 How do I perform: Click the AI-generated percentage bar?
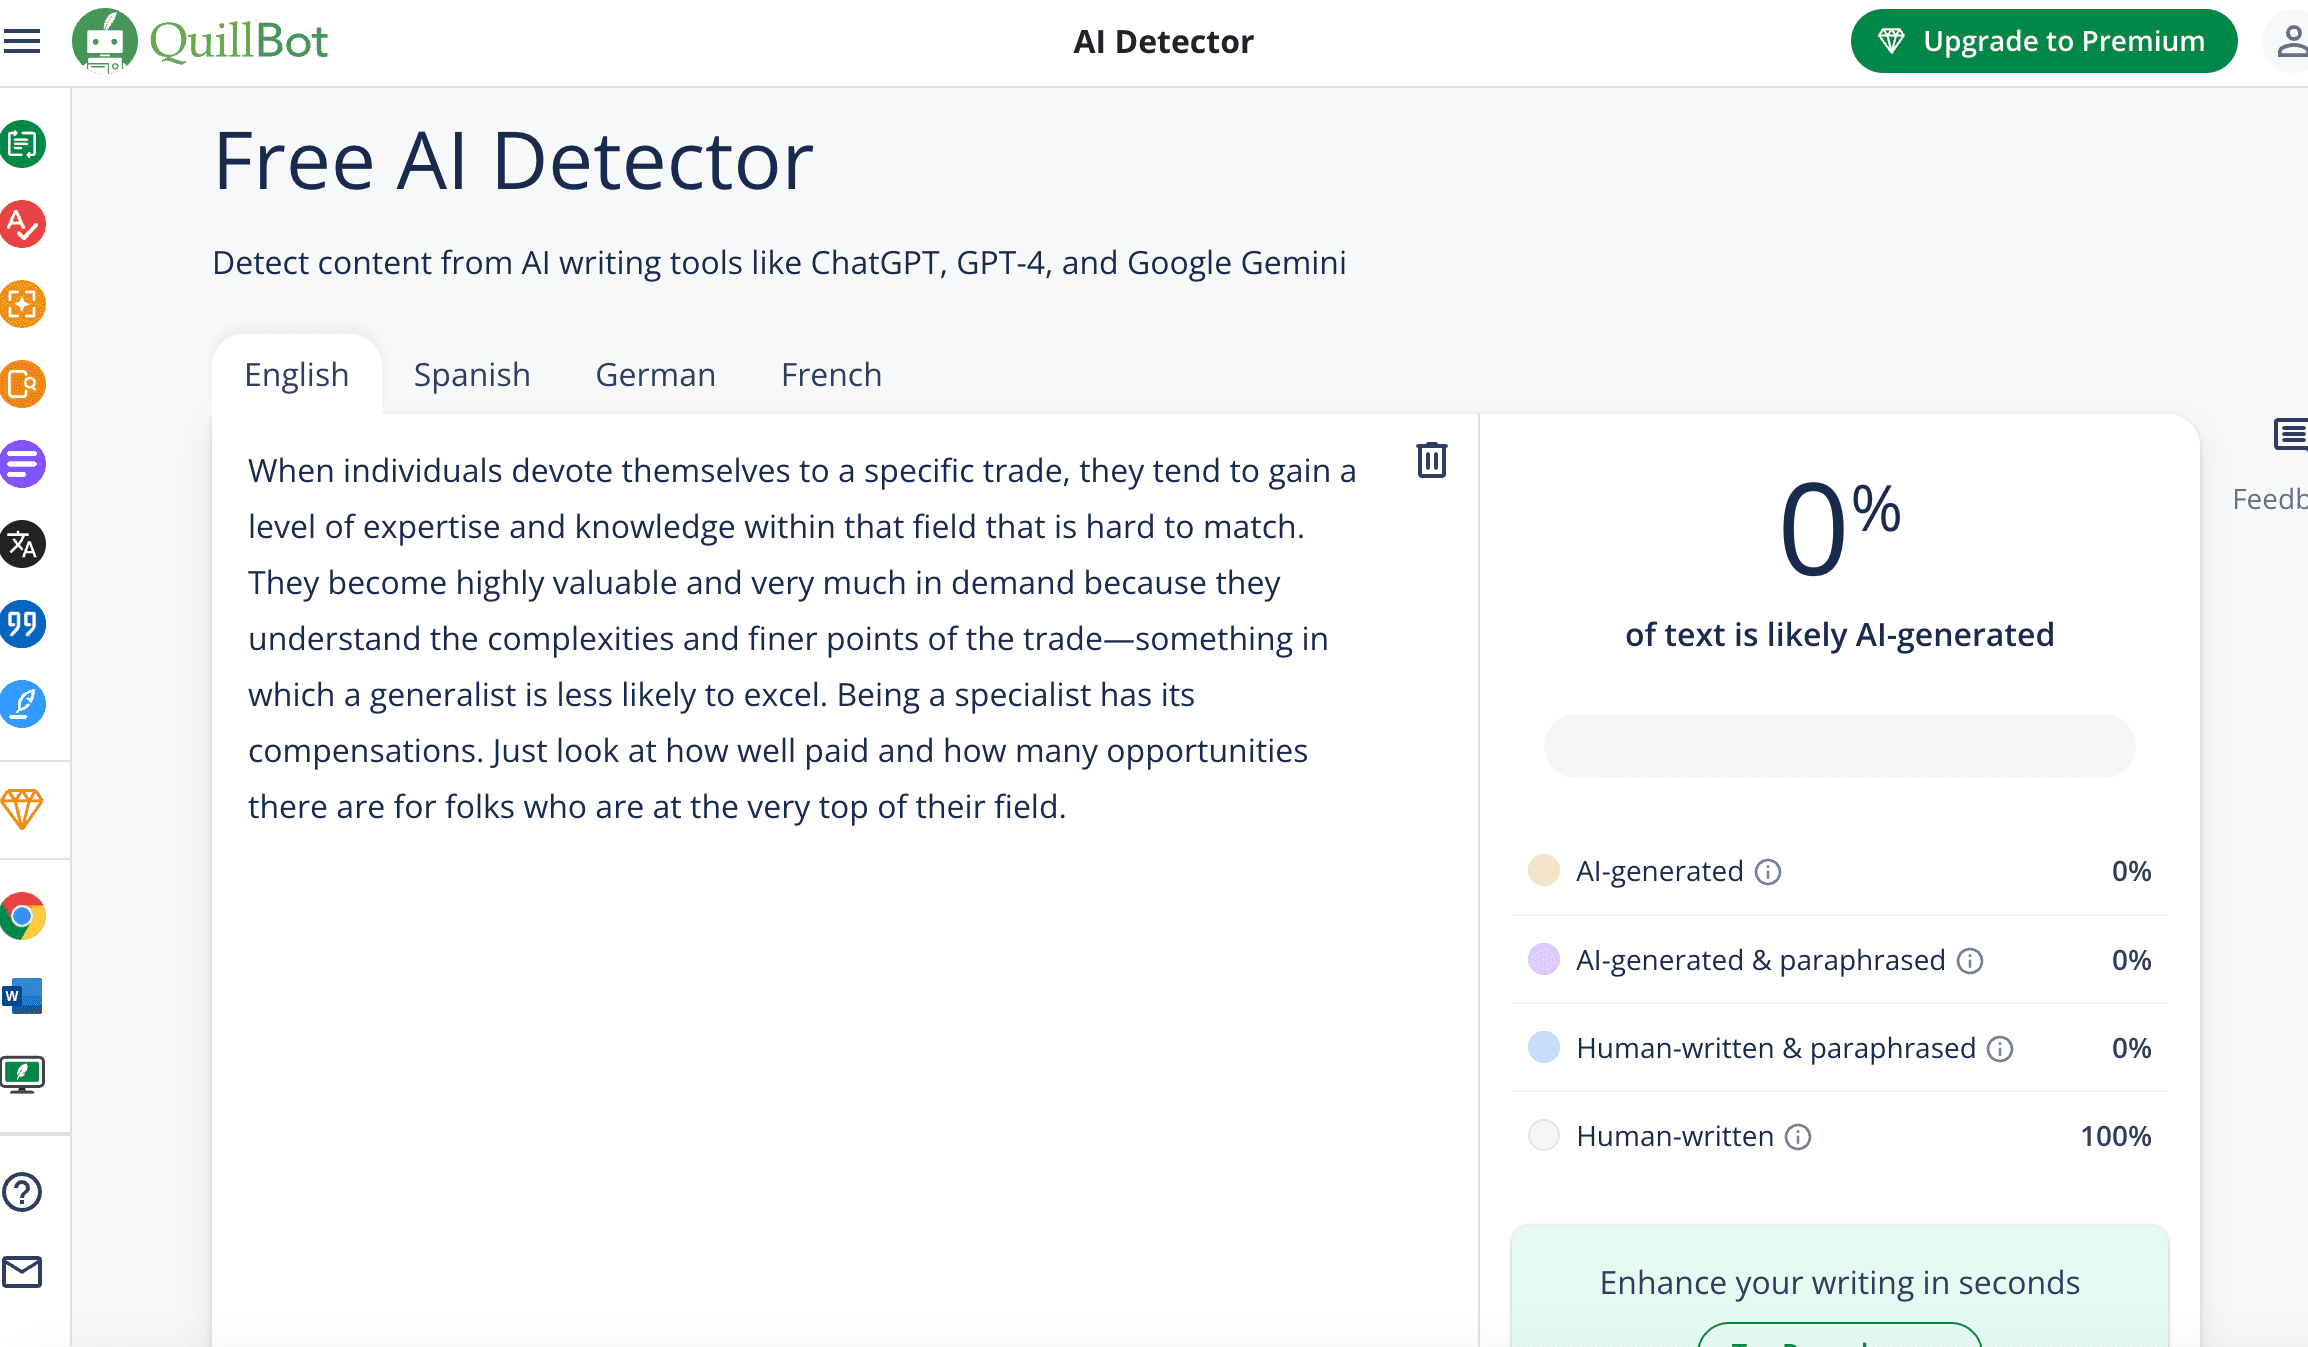coord(1839,746)
